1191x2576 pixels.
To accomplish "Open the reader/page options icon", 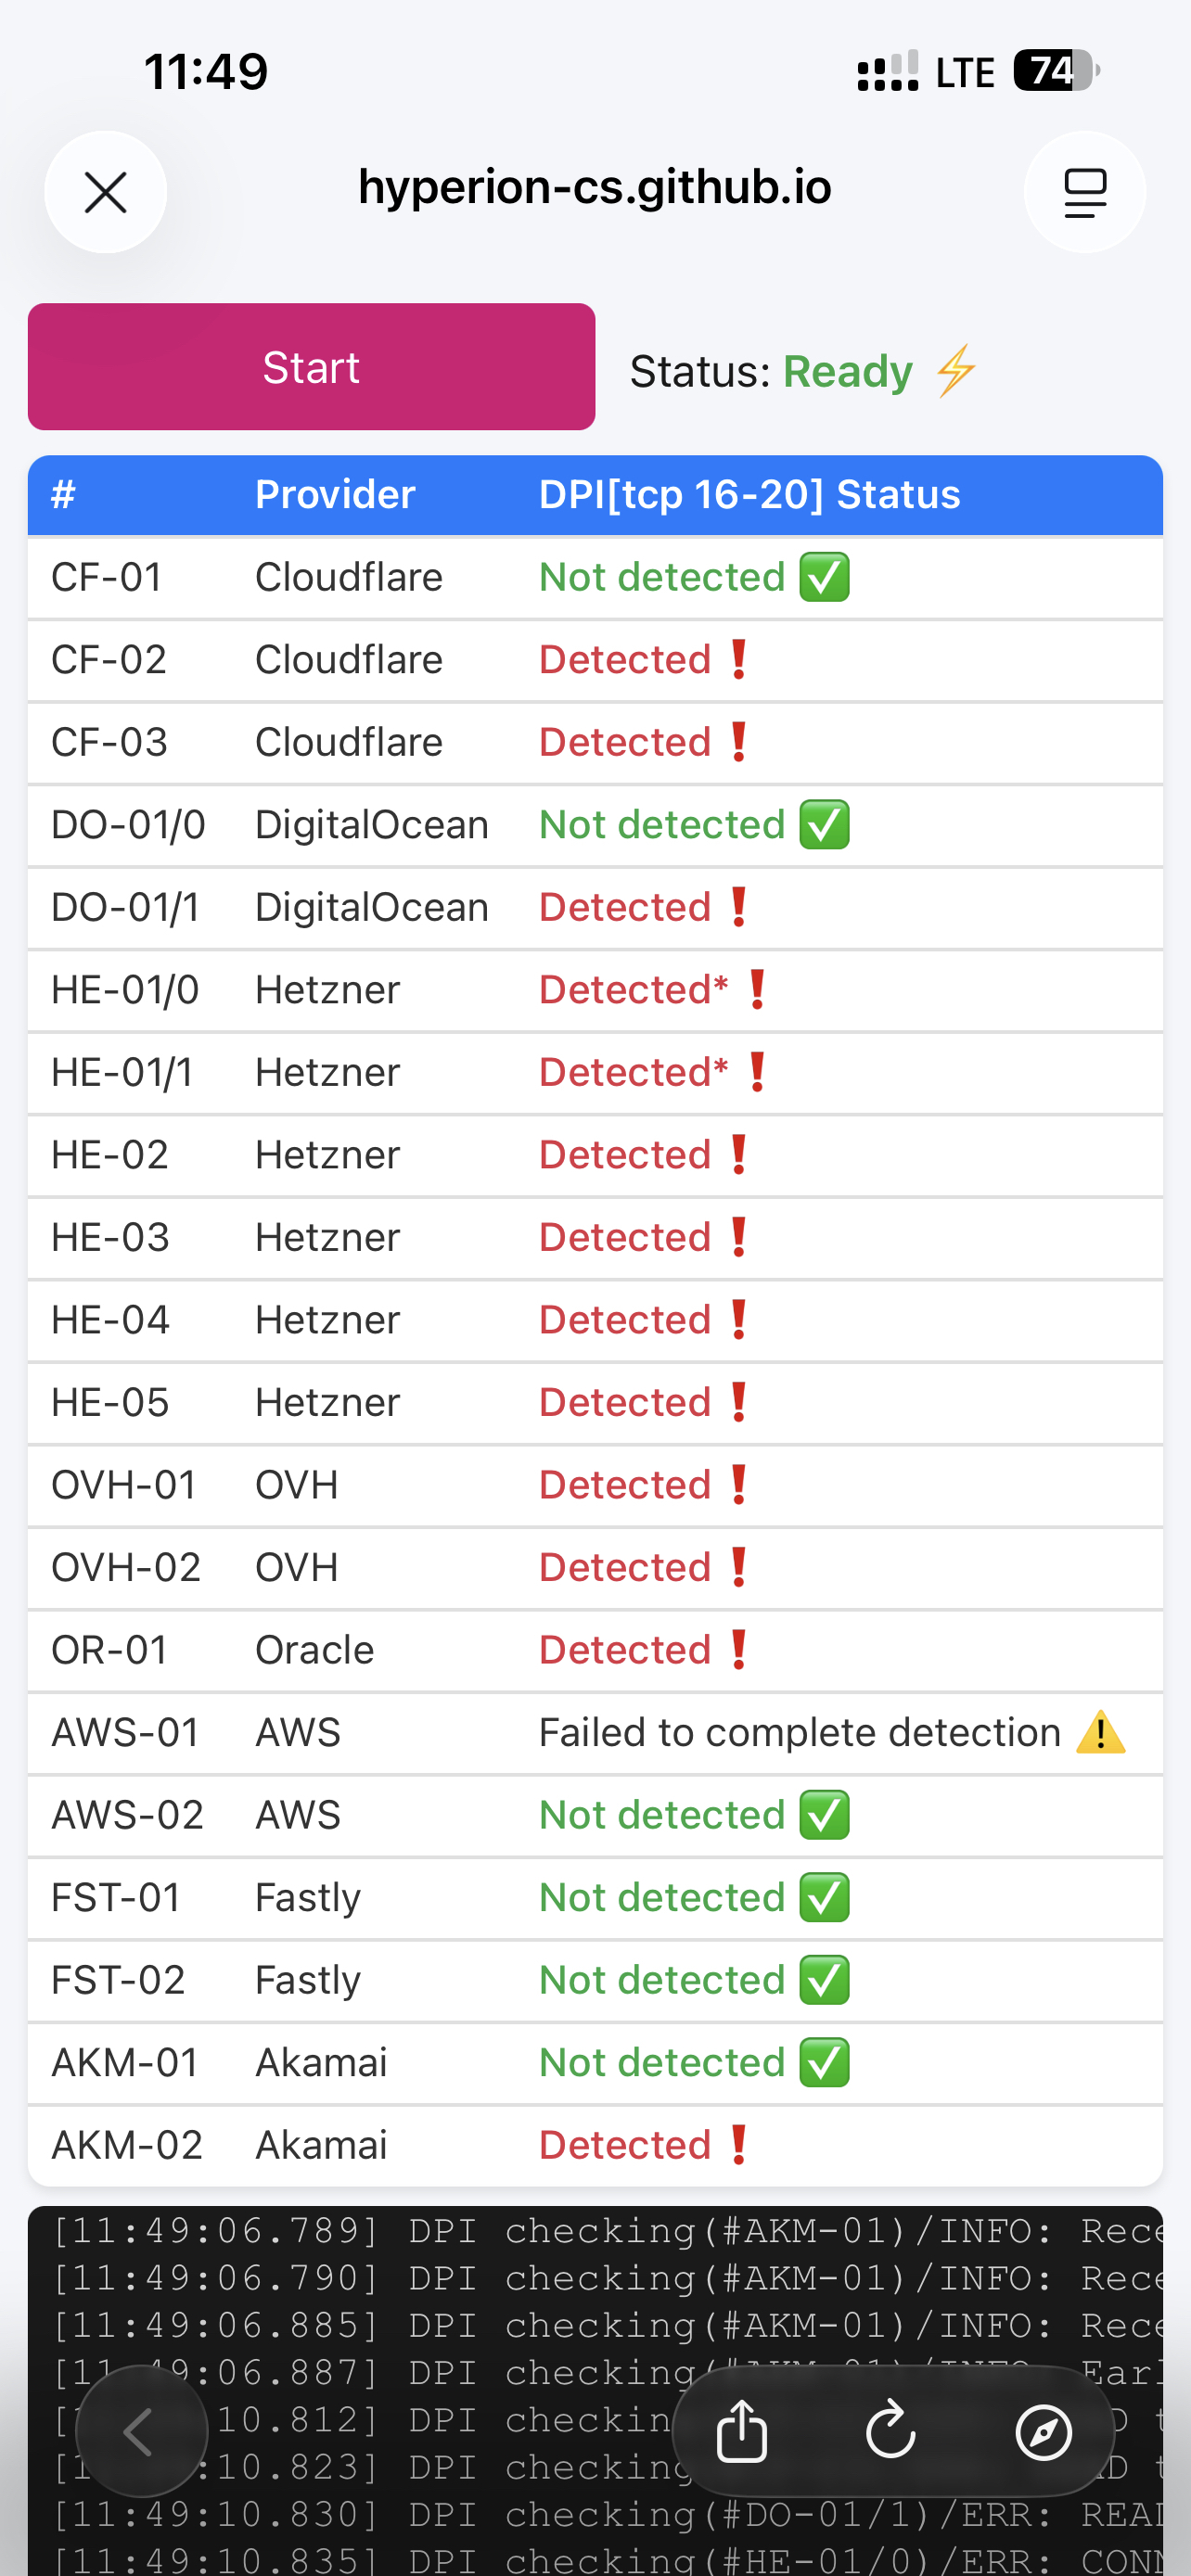I will click(1084, 192).
